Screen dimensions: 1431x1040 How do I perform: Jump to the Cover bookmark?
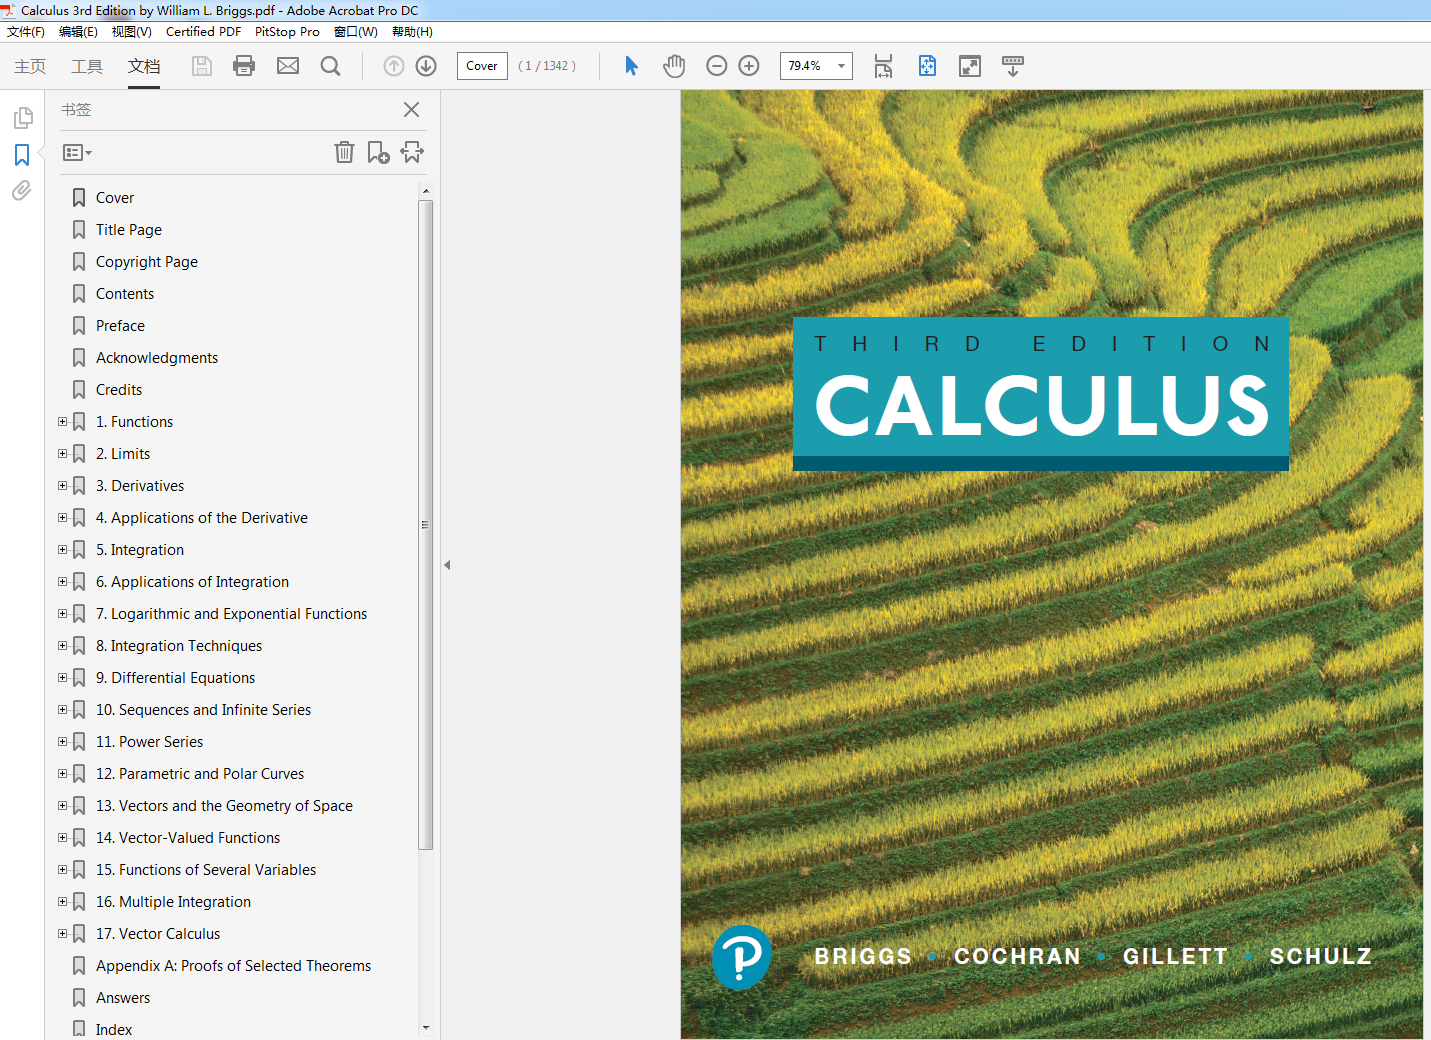click(x=115, y=198)
